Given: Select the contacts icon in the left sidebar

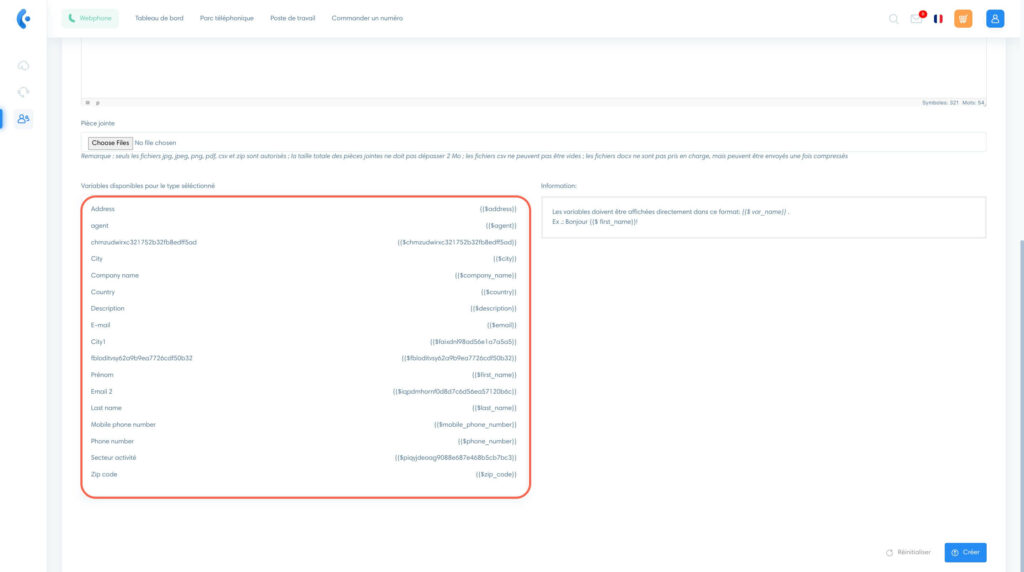Looking at the screenshot, I should click(23, 119).
